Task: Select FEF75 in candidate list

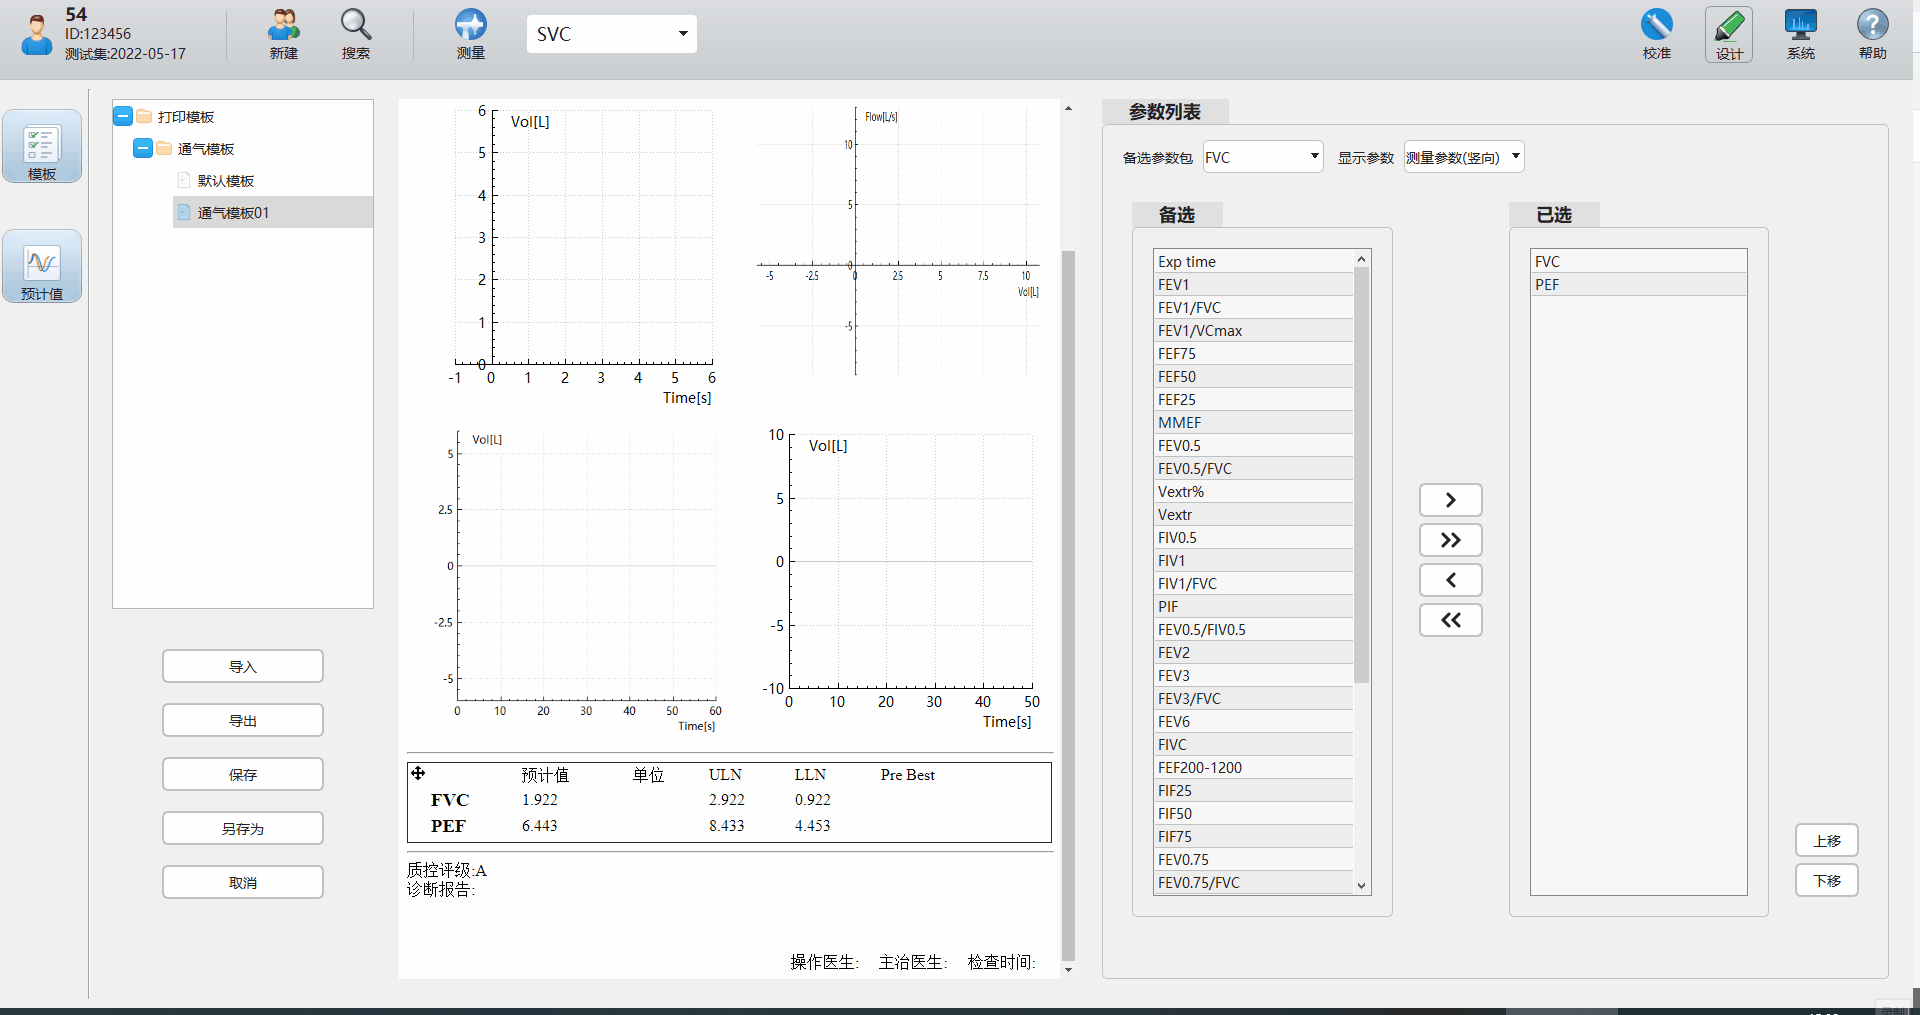Action: click(x=1254, y=353)
